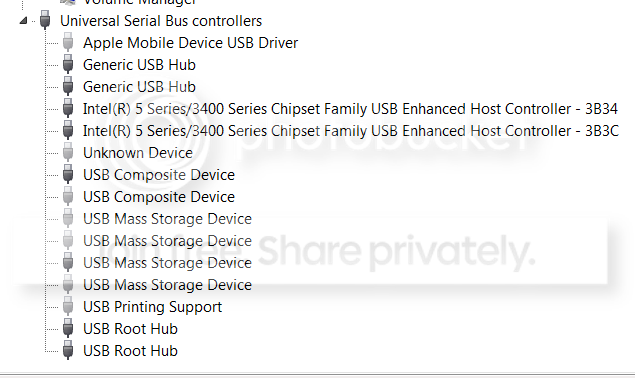Collapse the Universal Serial Bus controllers node

(23, 20)
